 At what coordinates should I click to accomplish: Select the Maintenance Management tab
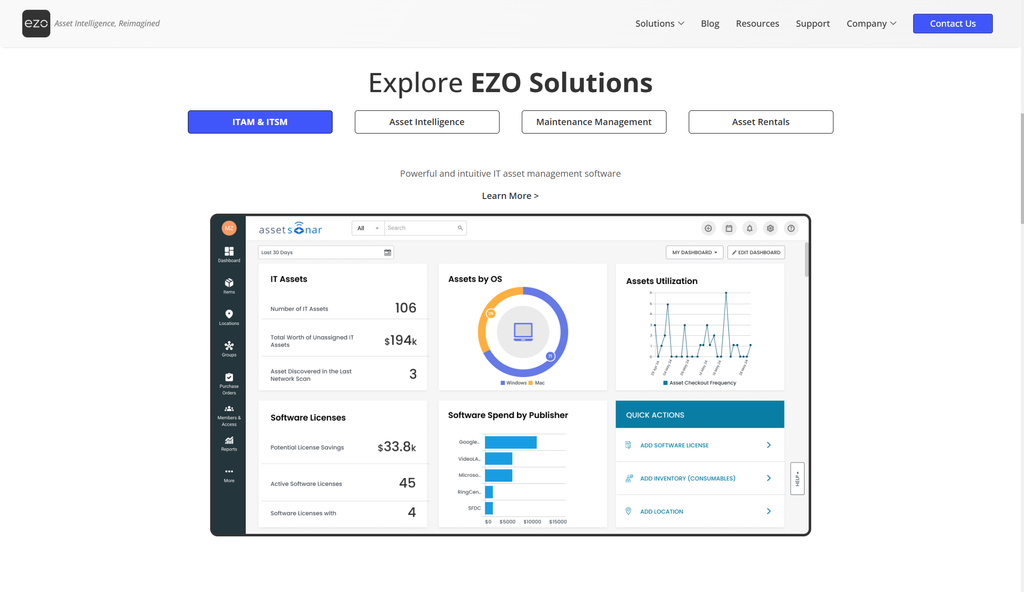click(x=593, y=121)
